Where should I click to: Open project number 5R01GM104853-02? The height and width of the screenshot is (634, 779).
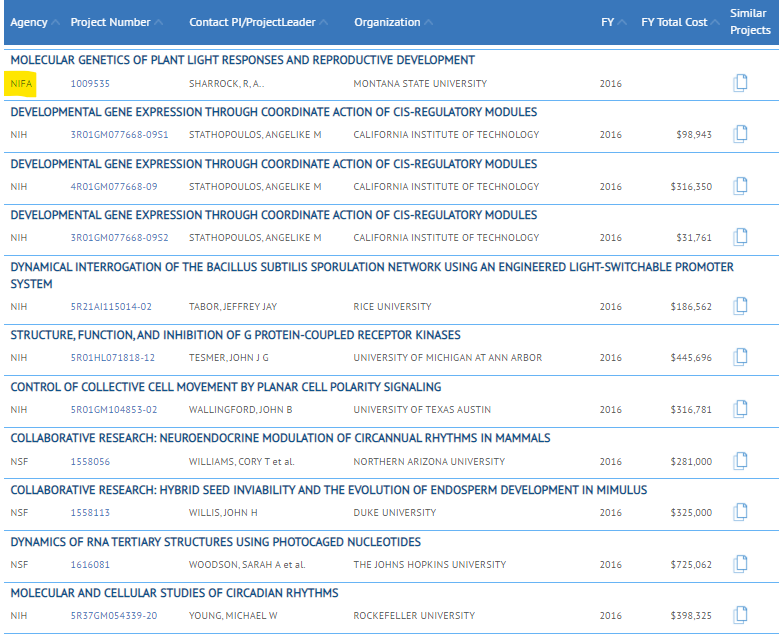(114, 410)
